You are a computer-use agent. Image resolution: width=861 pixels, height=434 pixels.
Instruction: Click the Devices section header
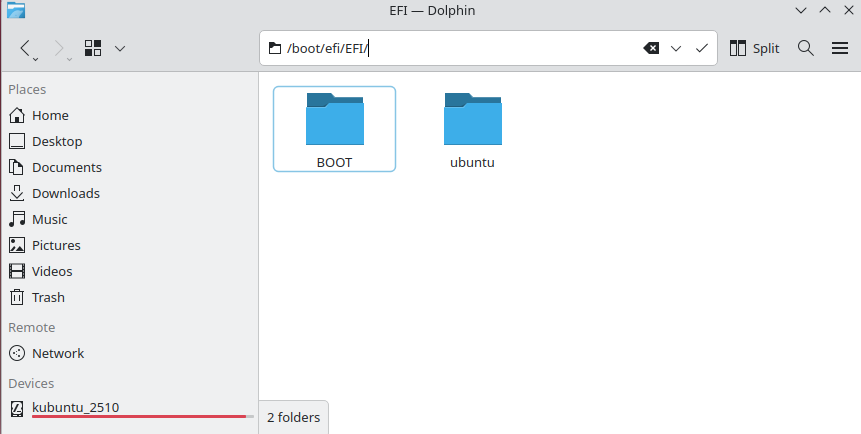click(31, 383)
